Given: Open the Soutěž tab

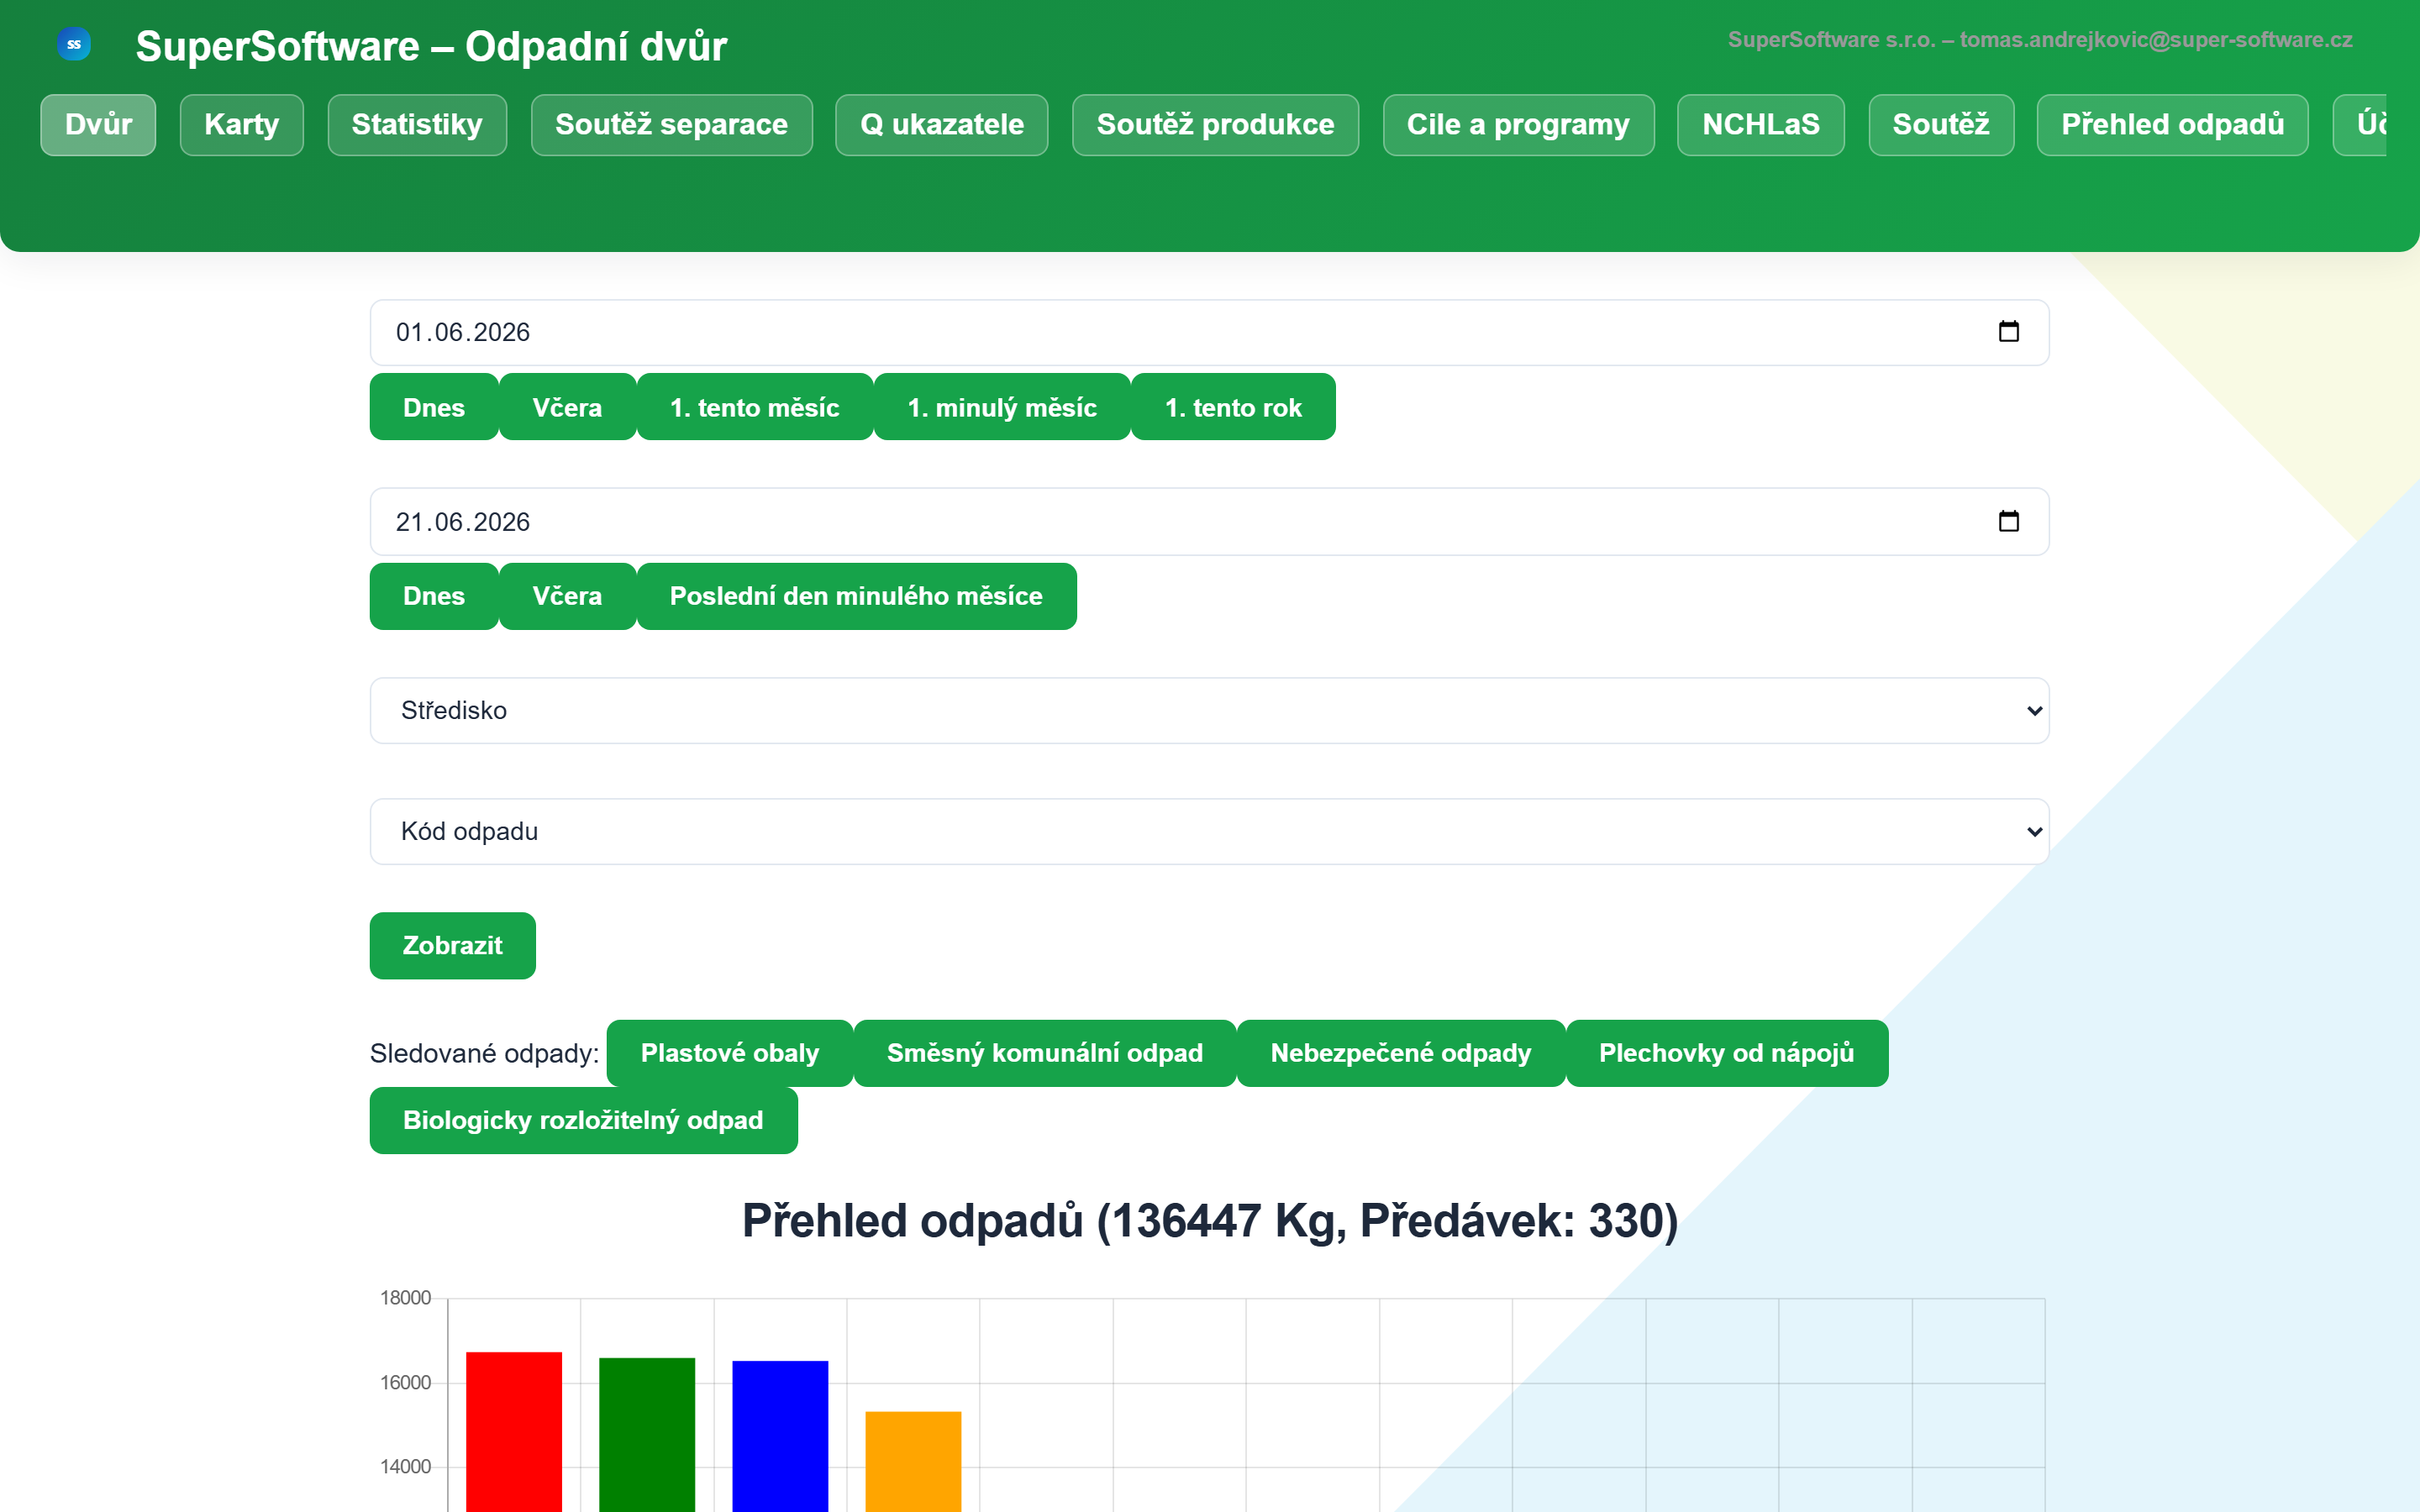Looking at the screenshot, I should point(1941,125).
